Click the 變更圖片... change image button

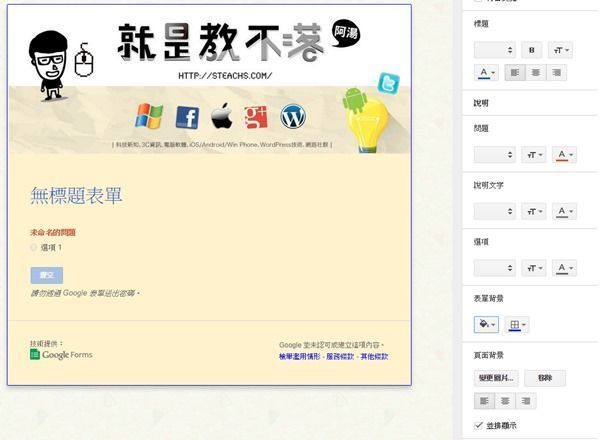click(x=496, y=378)
